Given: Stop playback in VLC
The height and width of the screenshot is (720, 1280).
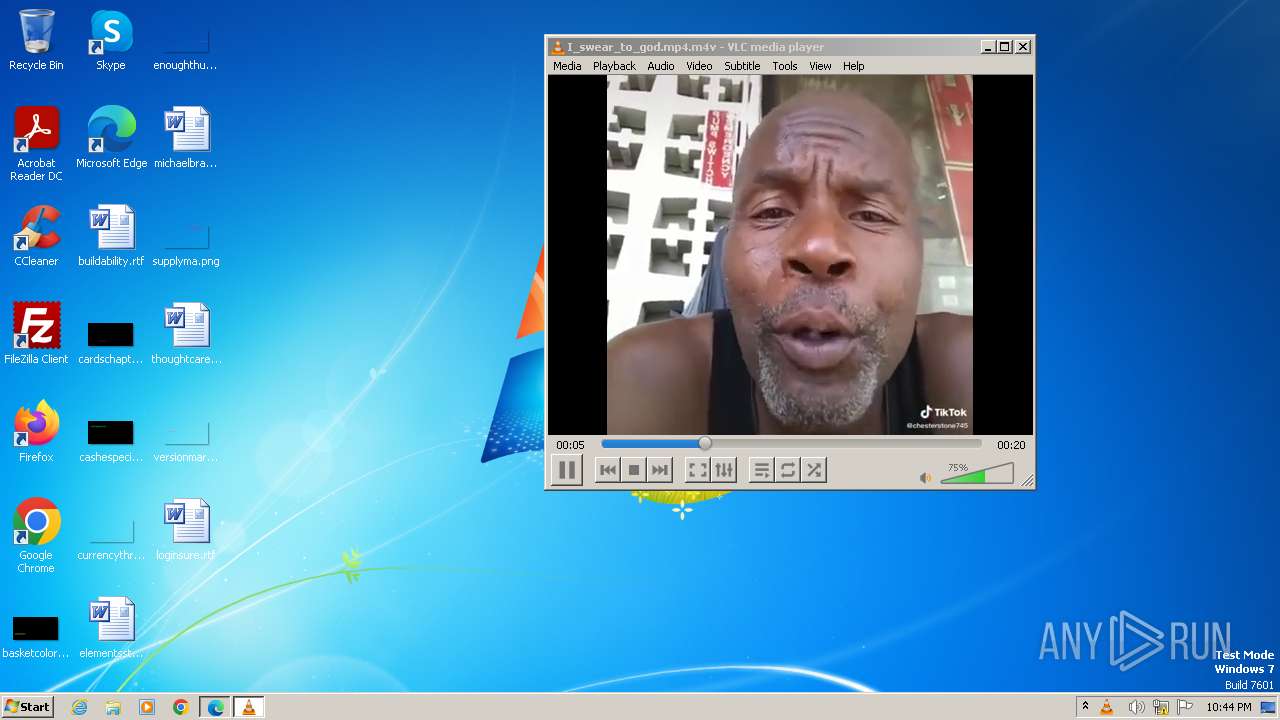Looking at the screenshot, I should (x=633, y=470).
